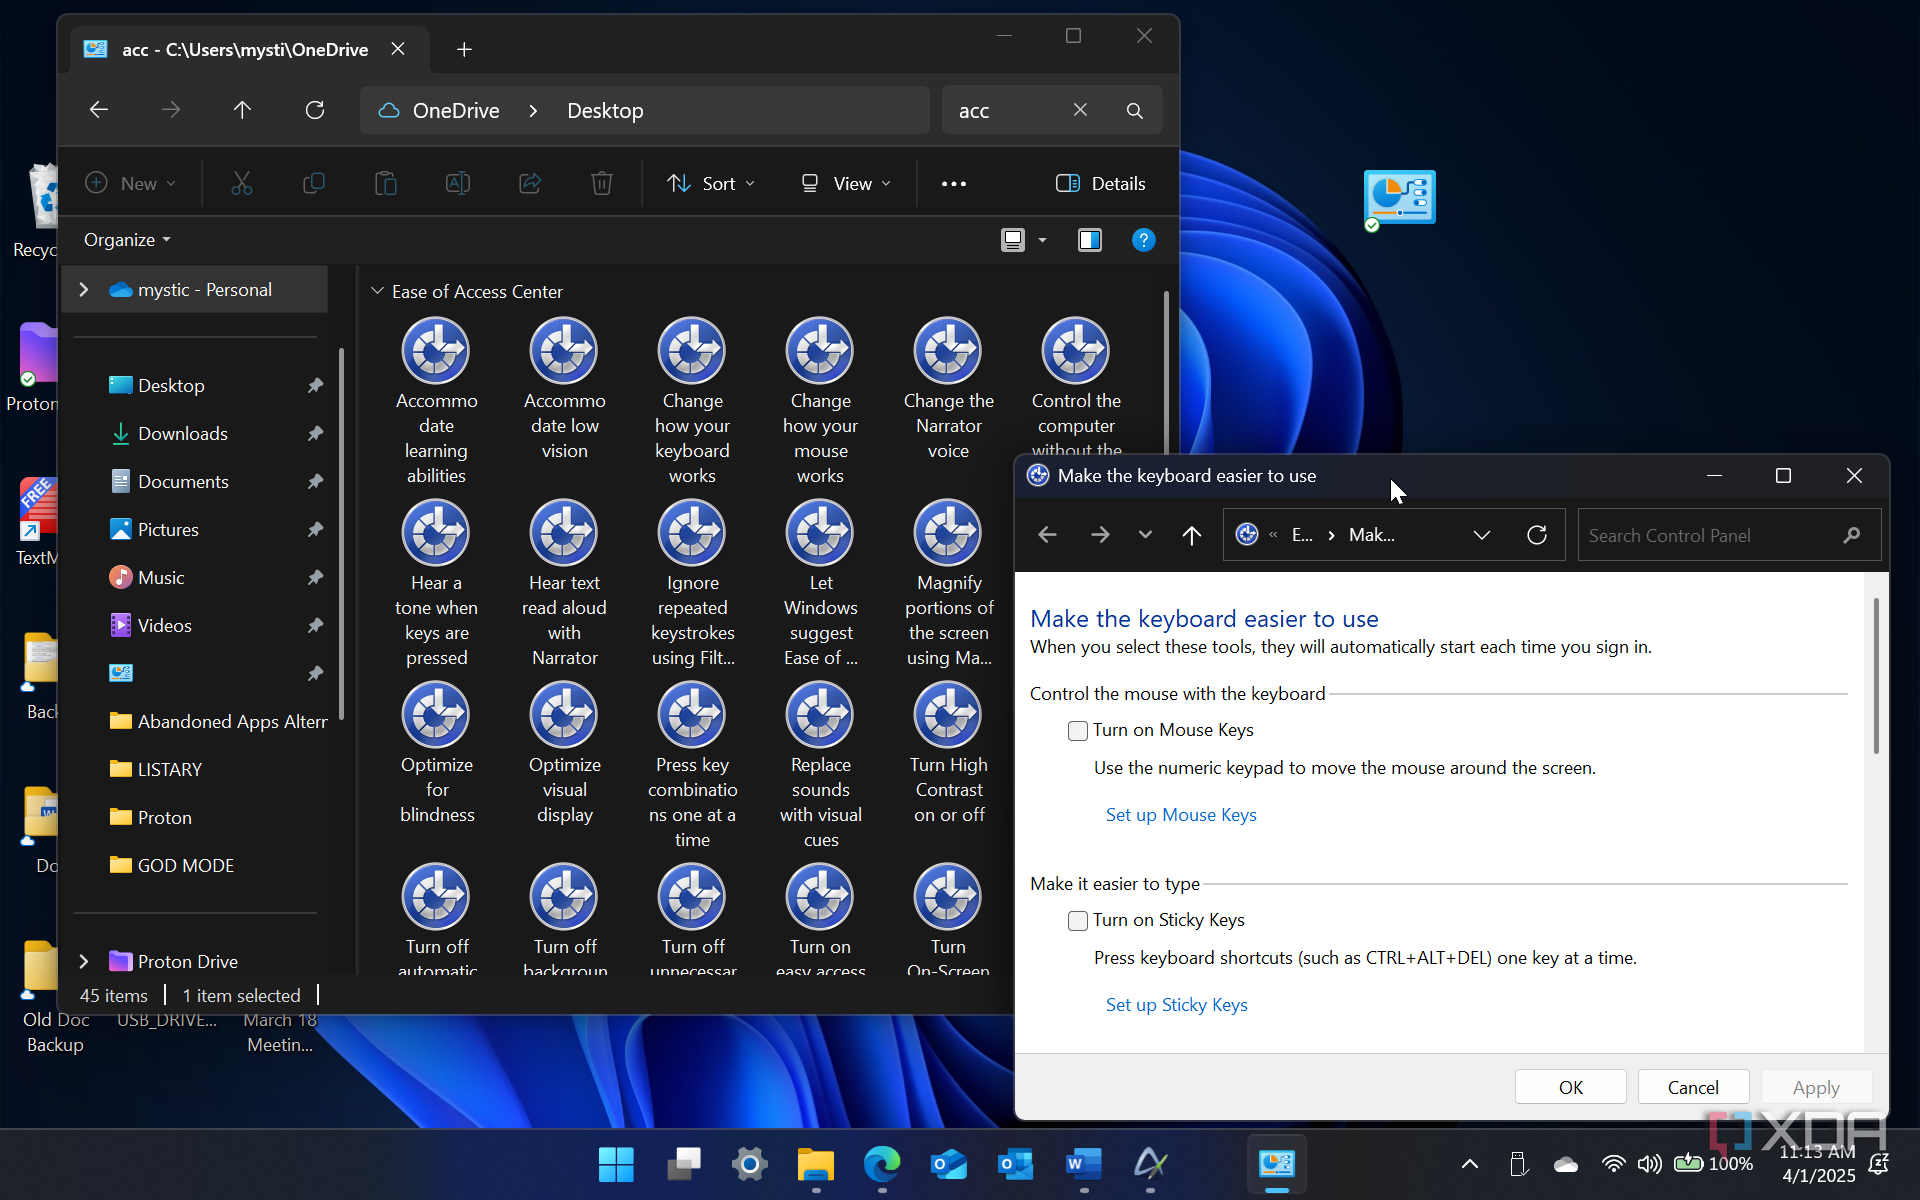This screenshot has width=1920, height=1200.
Task: Collapse the Ease of Access Center group
Action: pyautogui.click(x=377, y=291)
